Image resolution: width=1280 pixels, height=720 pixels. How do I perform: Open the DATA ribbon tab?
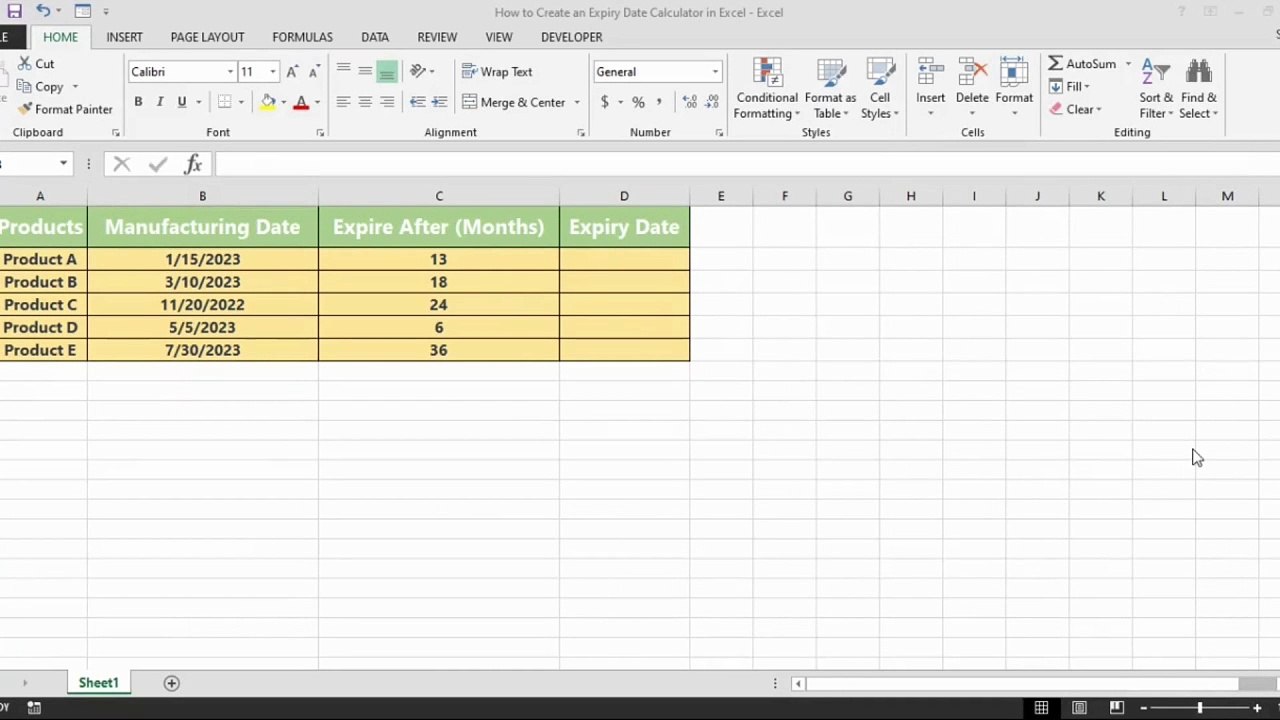tap(375, 37)
